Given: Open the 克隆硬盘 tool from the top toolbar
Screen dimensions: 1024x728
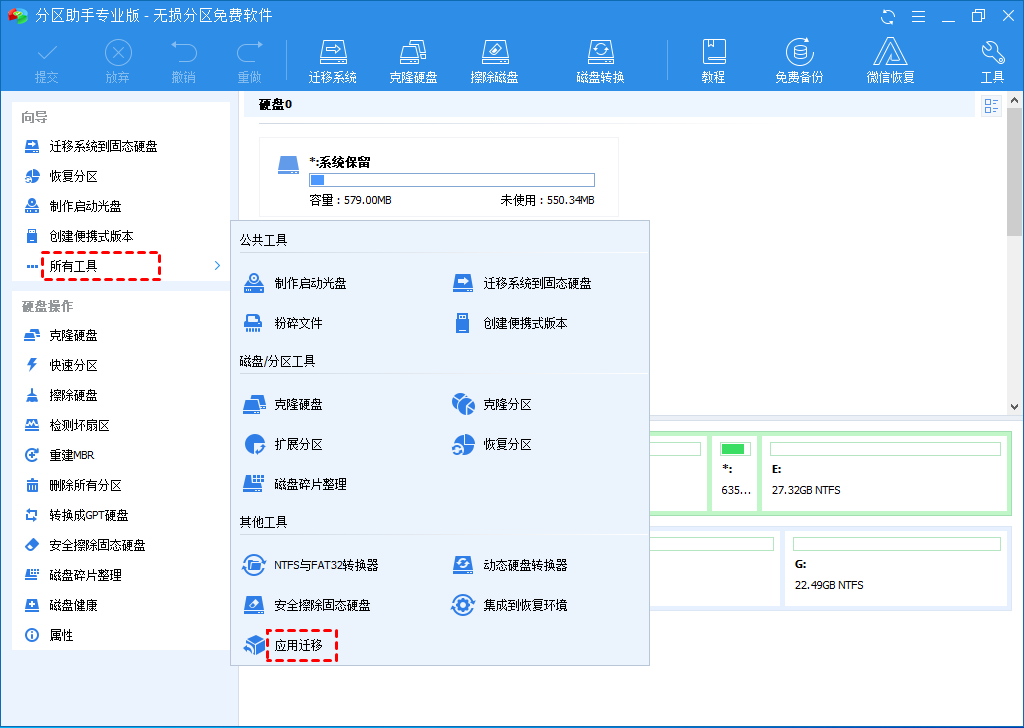Looking at the screenshot, I should pyautogui.click(x=413, y=58).
